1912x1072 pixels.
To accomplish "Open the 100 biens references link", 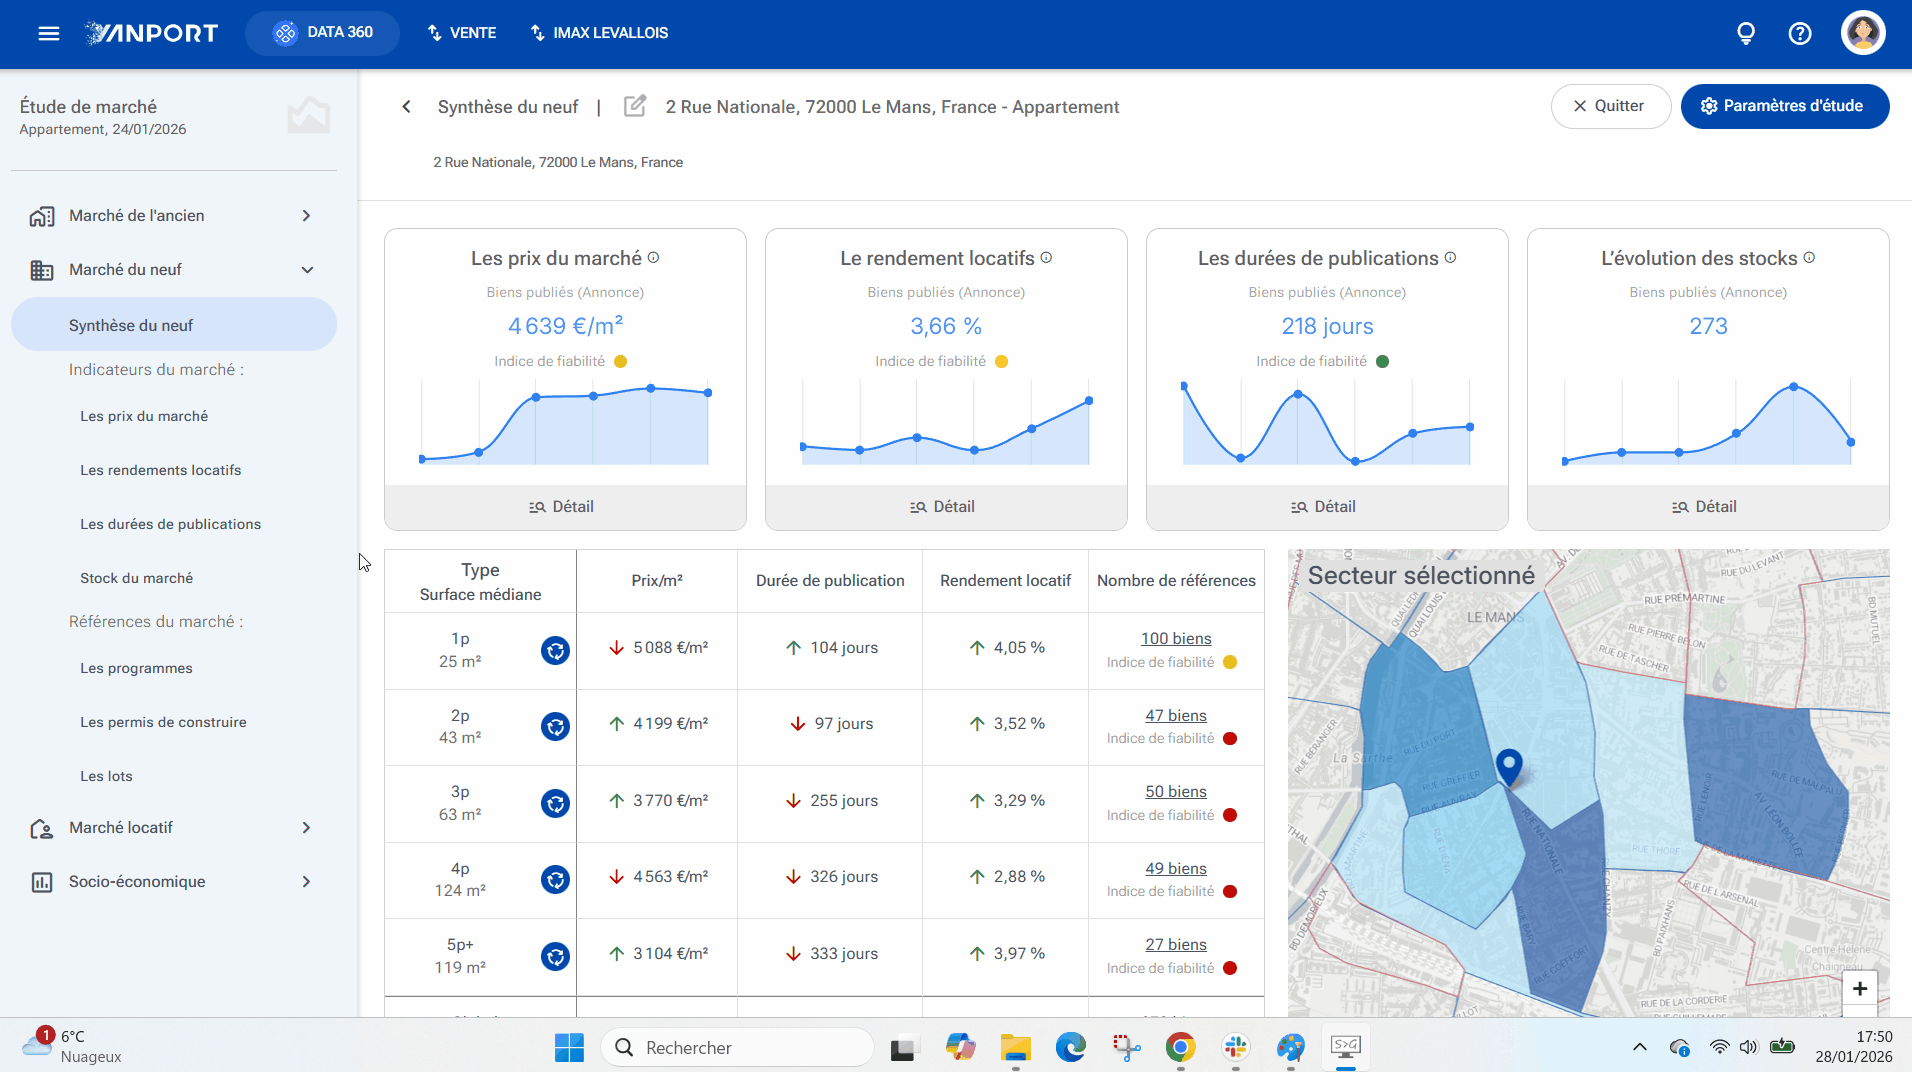I will tap(1176, 638).
